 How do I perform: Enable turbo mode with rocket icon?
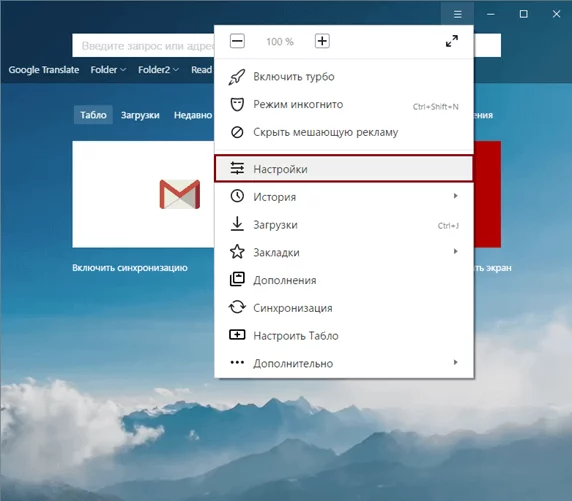click(237, 77)
